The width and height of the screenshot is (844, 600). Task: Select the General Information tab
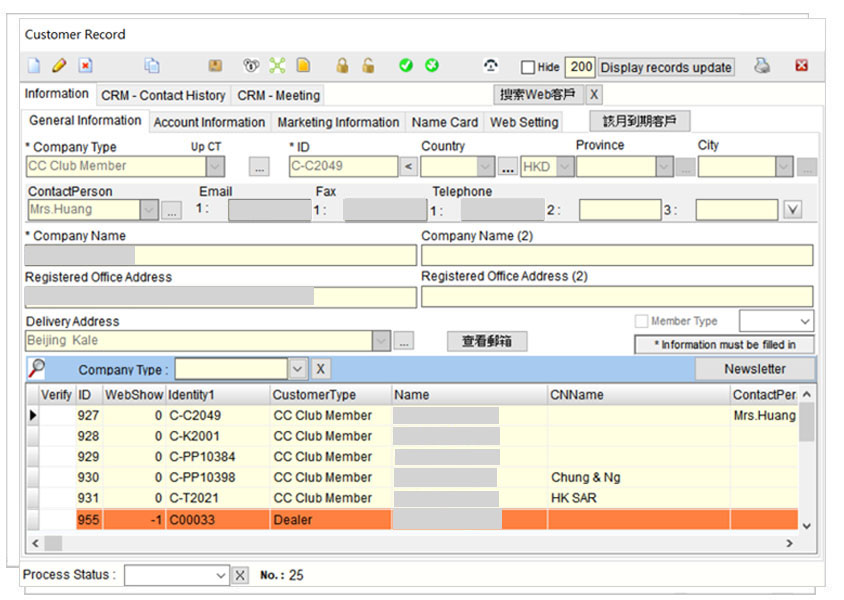[85, 121]
